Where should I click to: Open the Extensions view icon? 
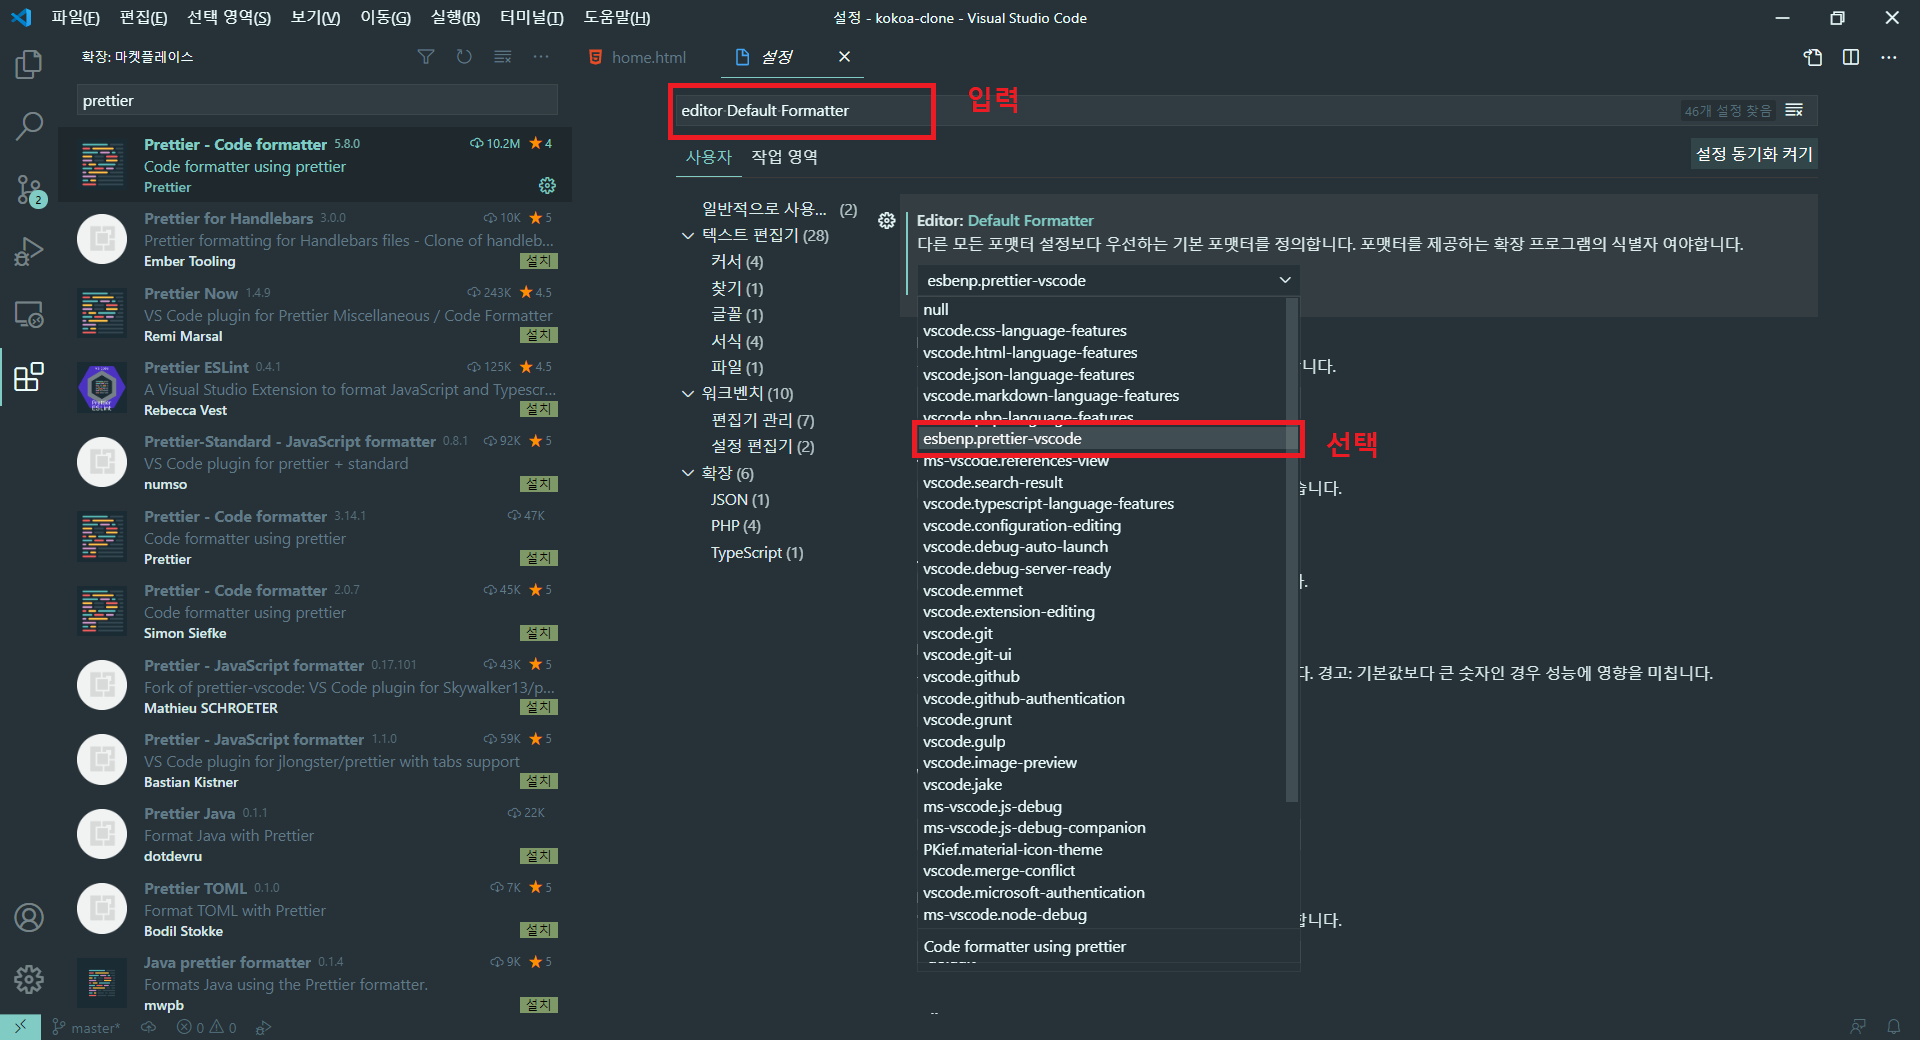click(29, 377)
